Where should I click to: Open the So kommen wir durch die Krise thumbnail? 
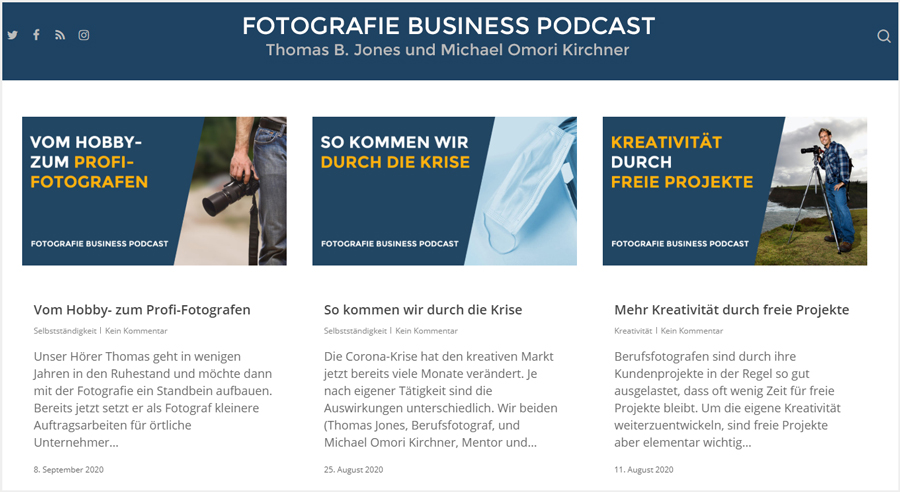(444, 191)
